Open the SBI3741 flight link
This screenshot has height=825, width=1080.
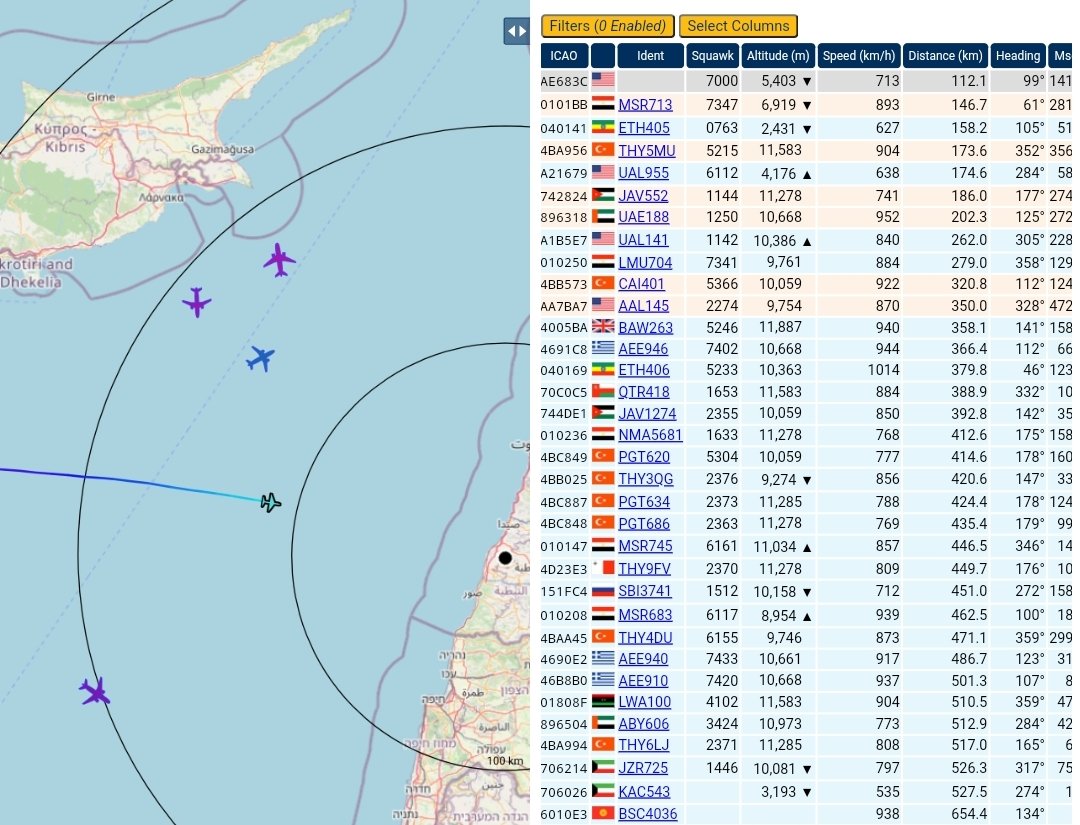644,591
